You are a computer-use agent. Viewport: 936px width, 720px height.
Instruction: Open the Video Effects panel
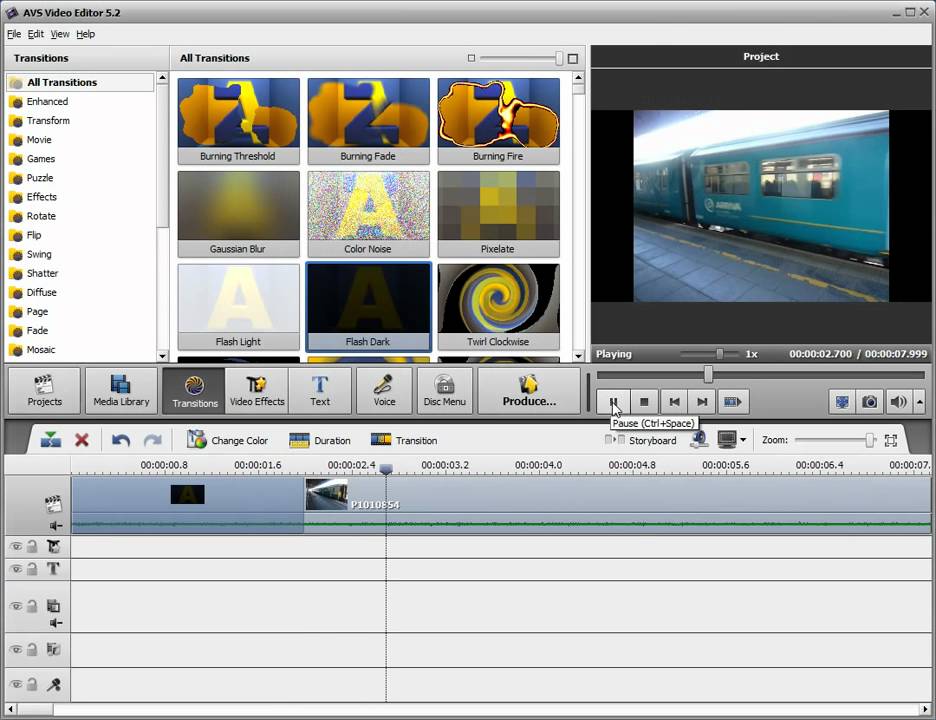pyautogui.click(x=257, y=390)
